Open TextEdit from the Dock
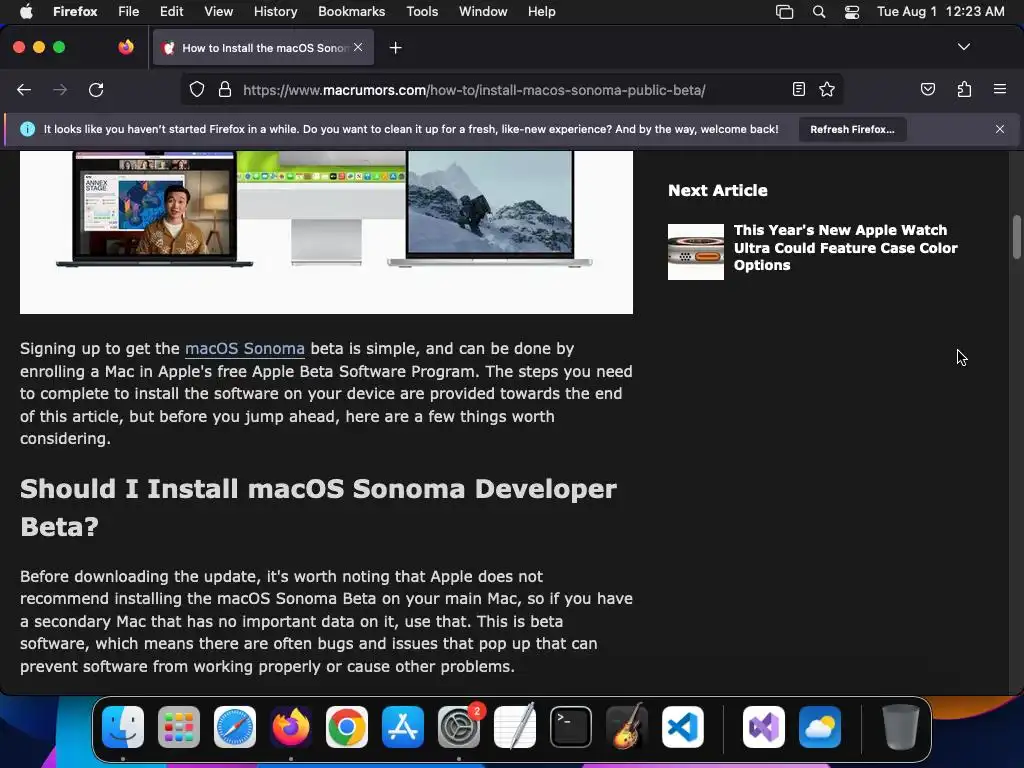The height and width of the screenshot is (768, 1024). click(x=515, y=727)
